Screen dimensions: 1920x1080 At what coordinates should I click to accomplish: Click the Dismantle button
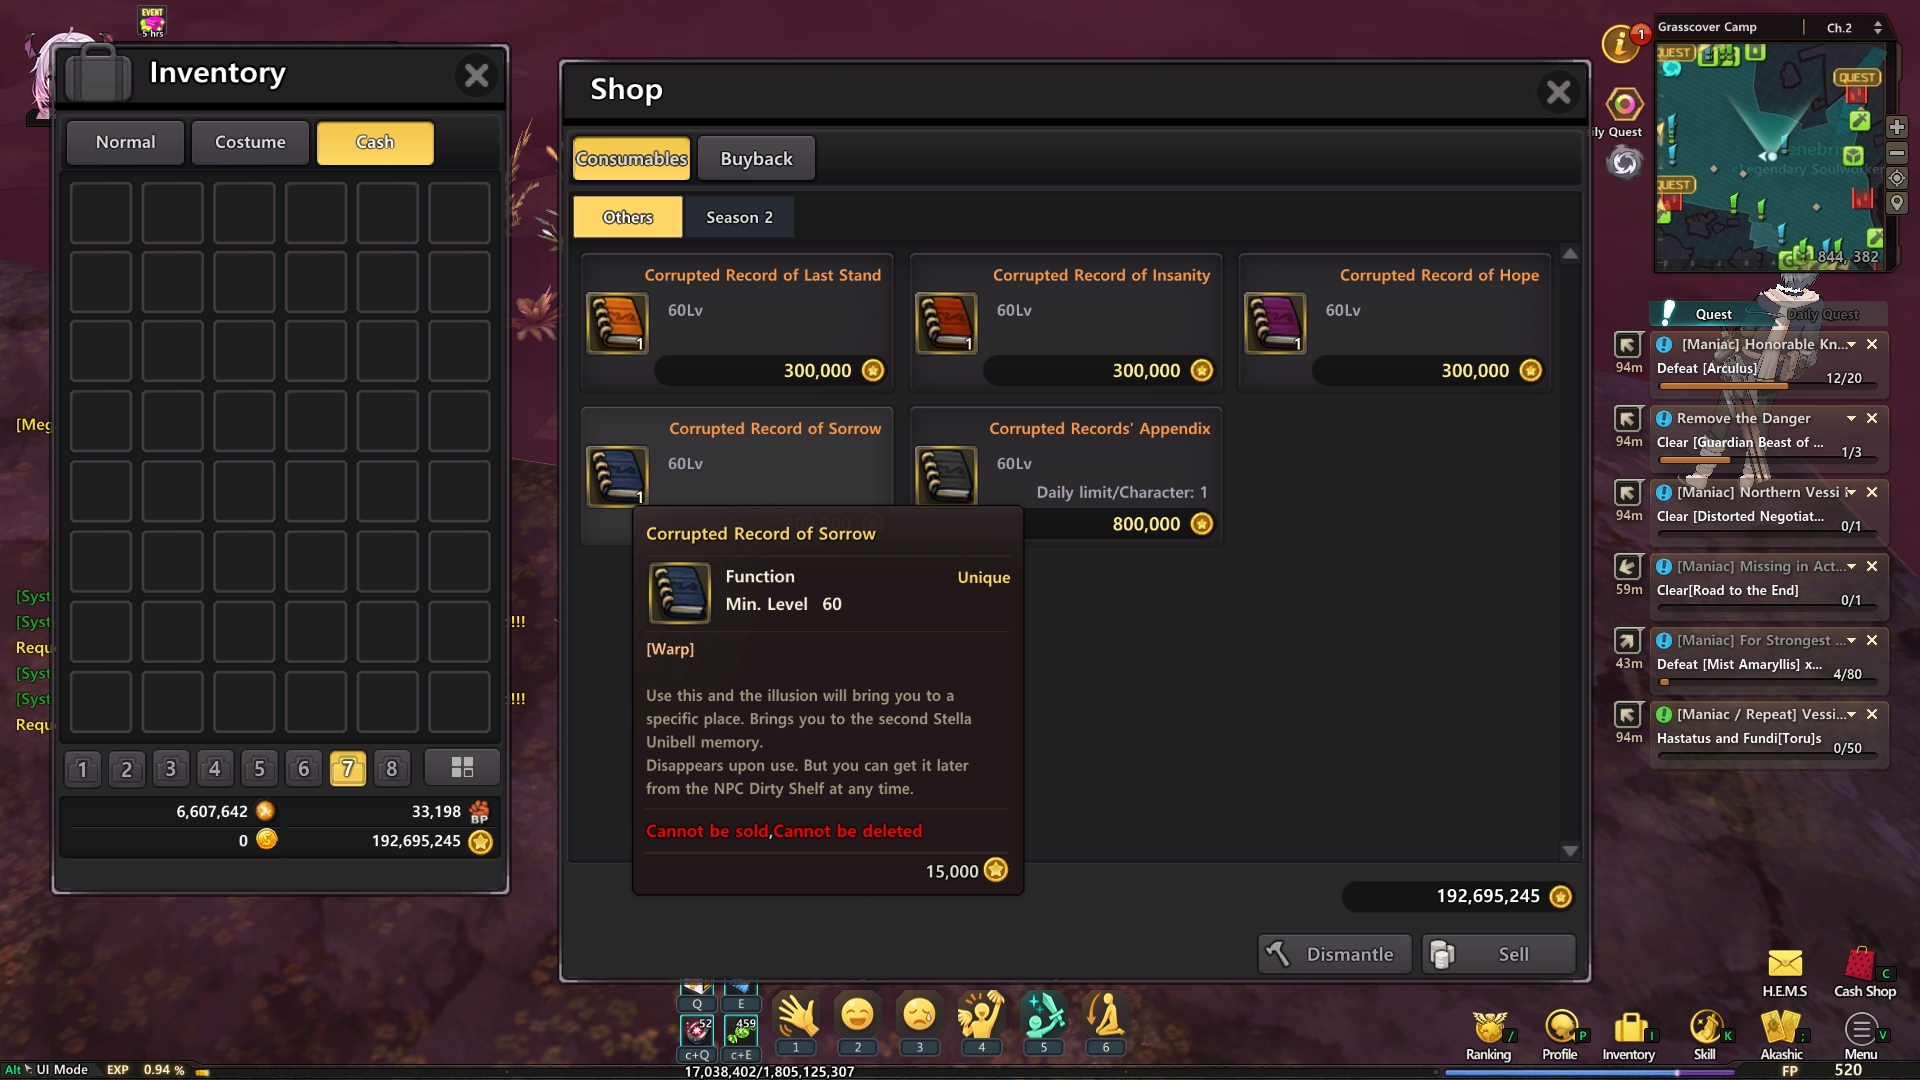(x=1335, y=954)
